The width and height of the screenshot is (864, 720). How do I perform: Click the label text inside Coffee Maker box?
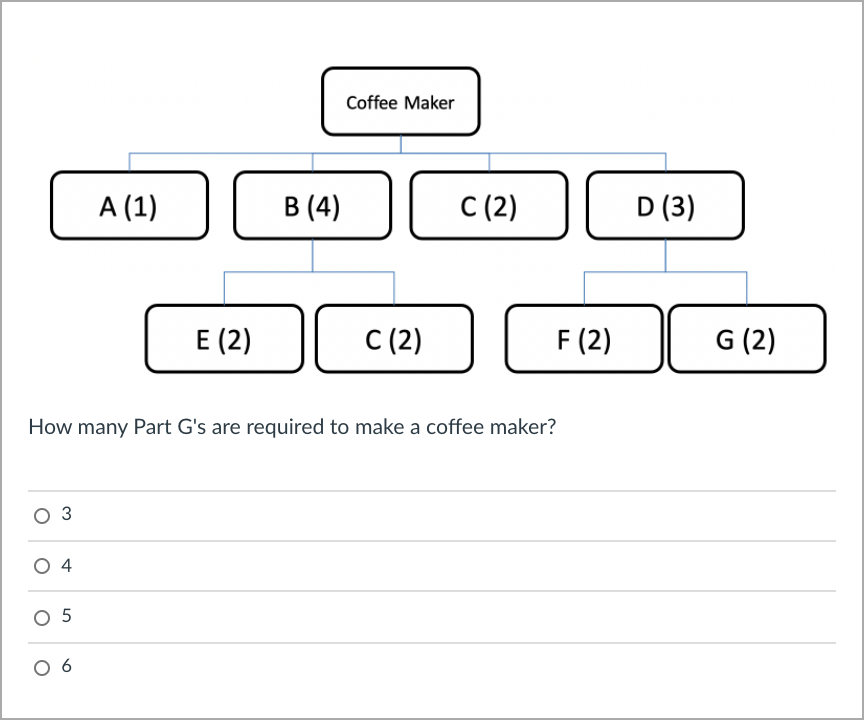(400, 102)
